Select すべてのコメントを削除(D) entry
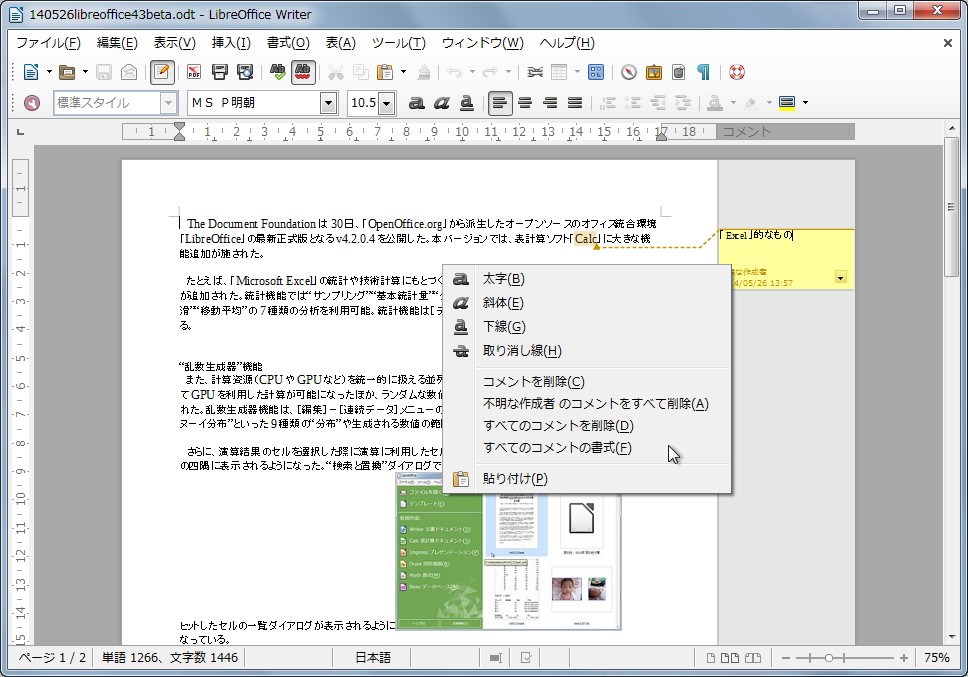The height and width of the screenshot is (677, 968). pos(587,426)
